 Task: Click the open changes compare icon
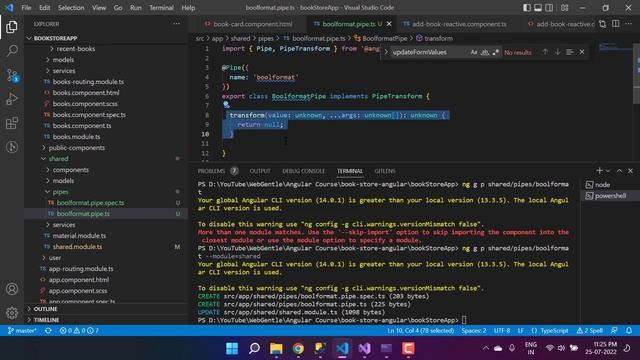click(602, 24)
